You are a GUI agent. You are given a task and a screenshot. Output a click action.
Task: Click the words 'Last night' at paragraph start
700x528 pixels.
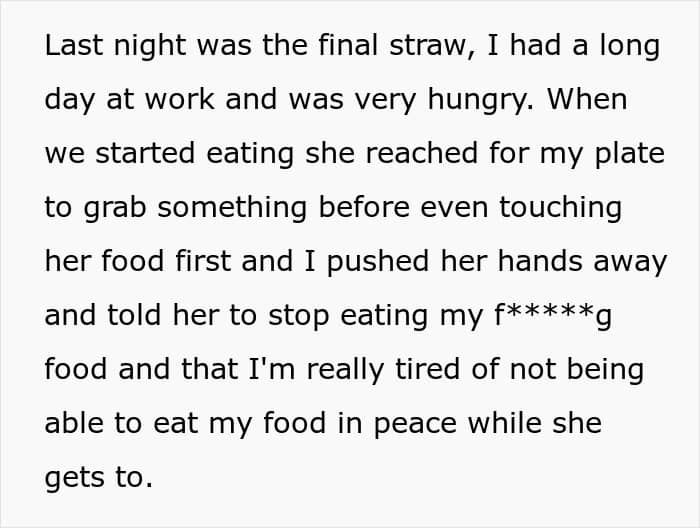[115, 46]
